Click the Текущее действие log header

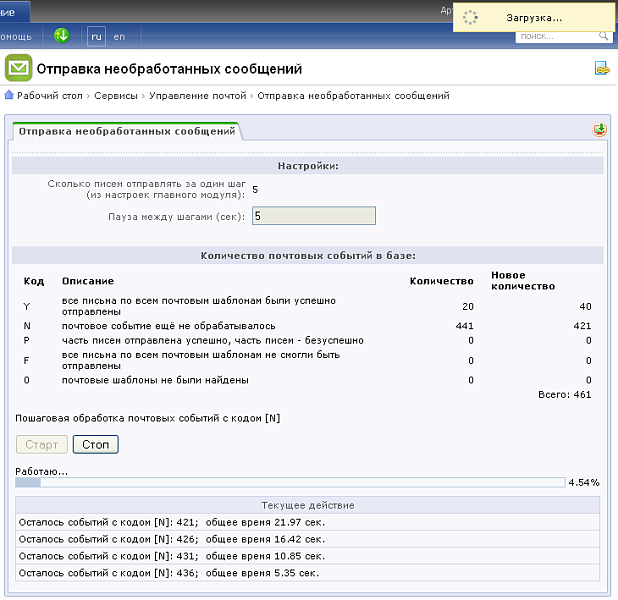(308, 505)
